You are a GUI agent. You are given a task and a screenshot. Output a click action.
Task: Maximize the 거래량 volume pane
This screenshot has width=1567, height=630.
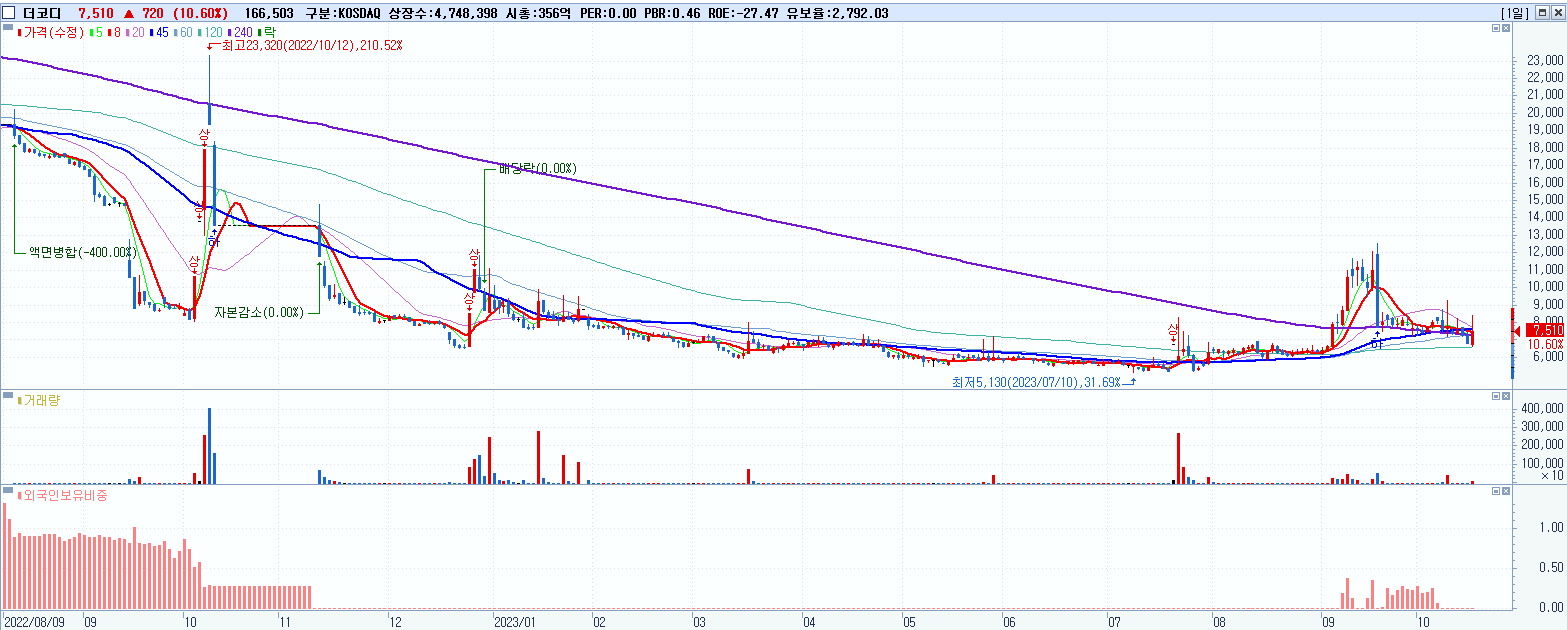tap(1495, 398)
